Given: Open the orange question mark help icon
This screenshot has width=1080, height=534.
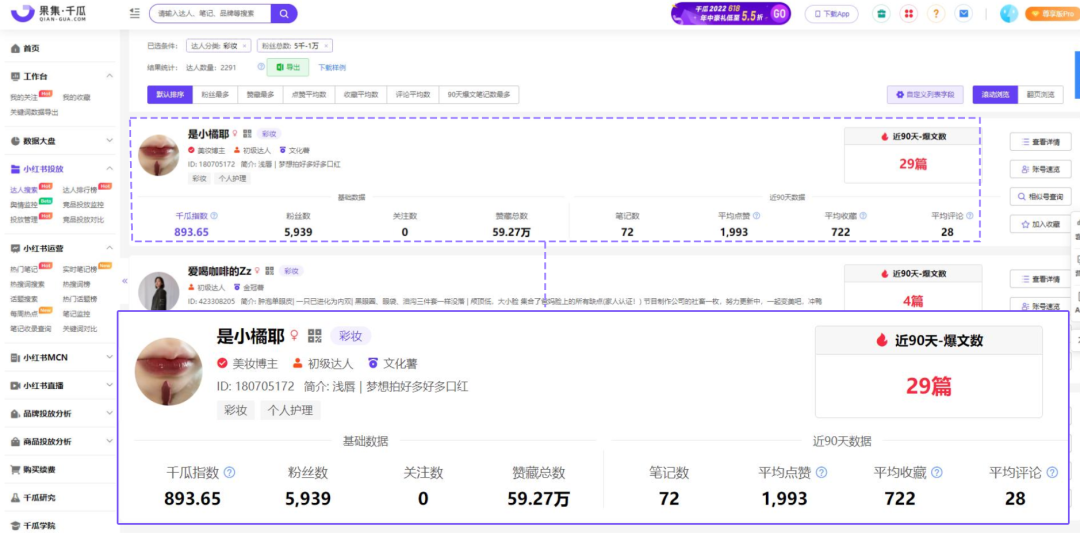Looking at the screenshot, I should (x=936, y=14).
